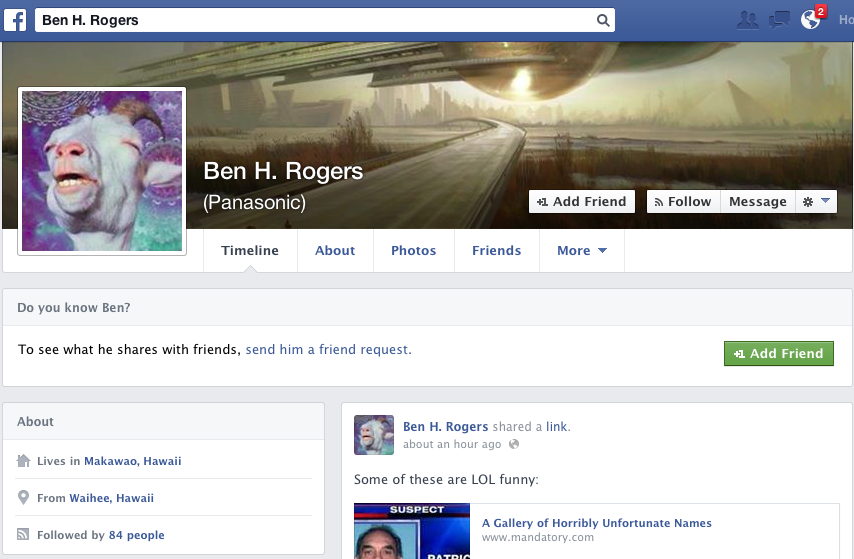This screenshot has width=854, height=559.
Task: Click the Message button
Action: 757,202
